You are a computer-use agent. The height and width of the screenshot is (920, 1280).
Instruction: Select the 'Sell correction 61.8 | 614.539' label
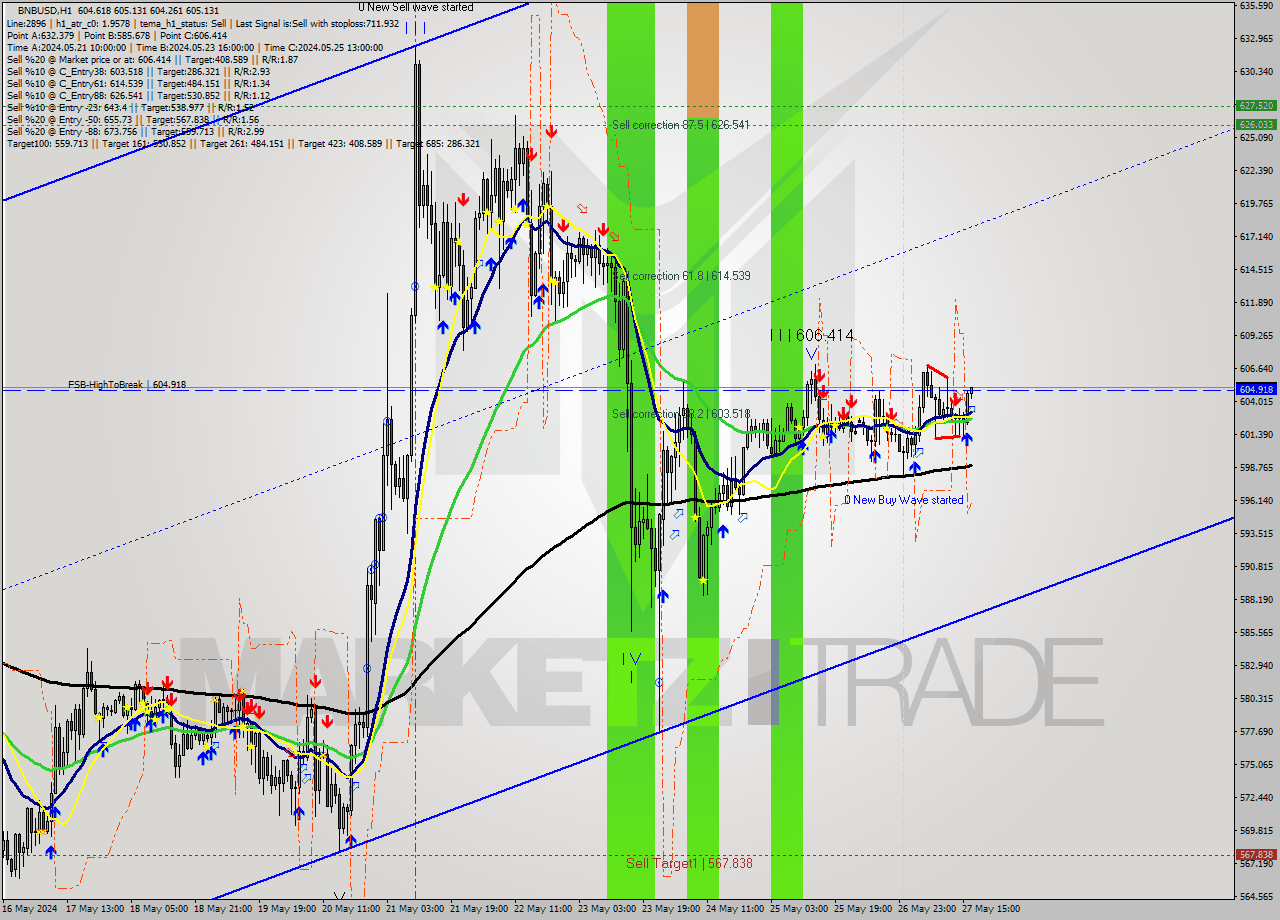click(x=683, y=275)
